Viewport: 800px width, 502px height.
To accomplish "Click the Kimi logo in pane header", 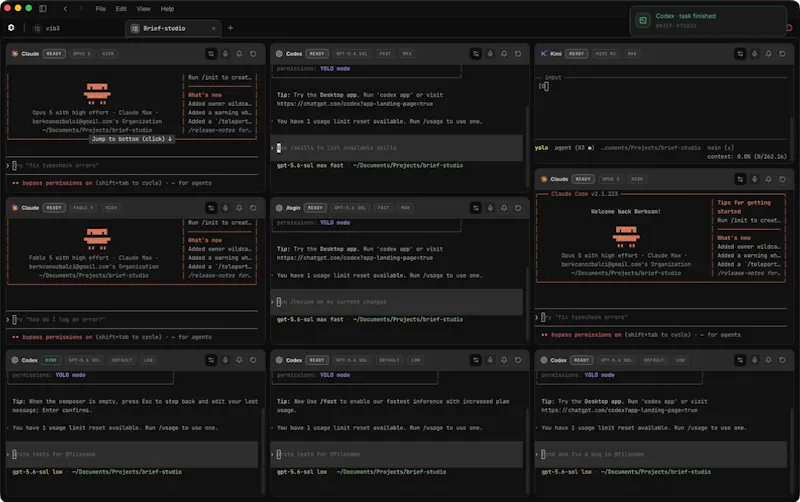I will 544,54.
